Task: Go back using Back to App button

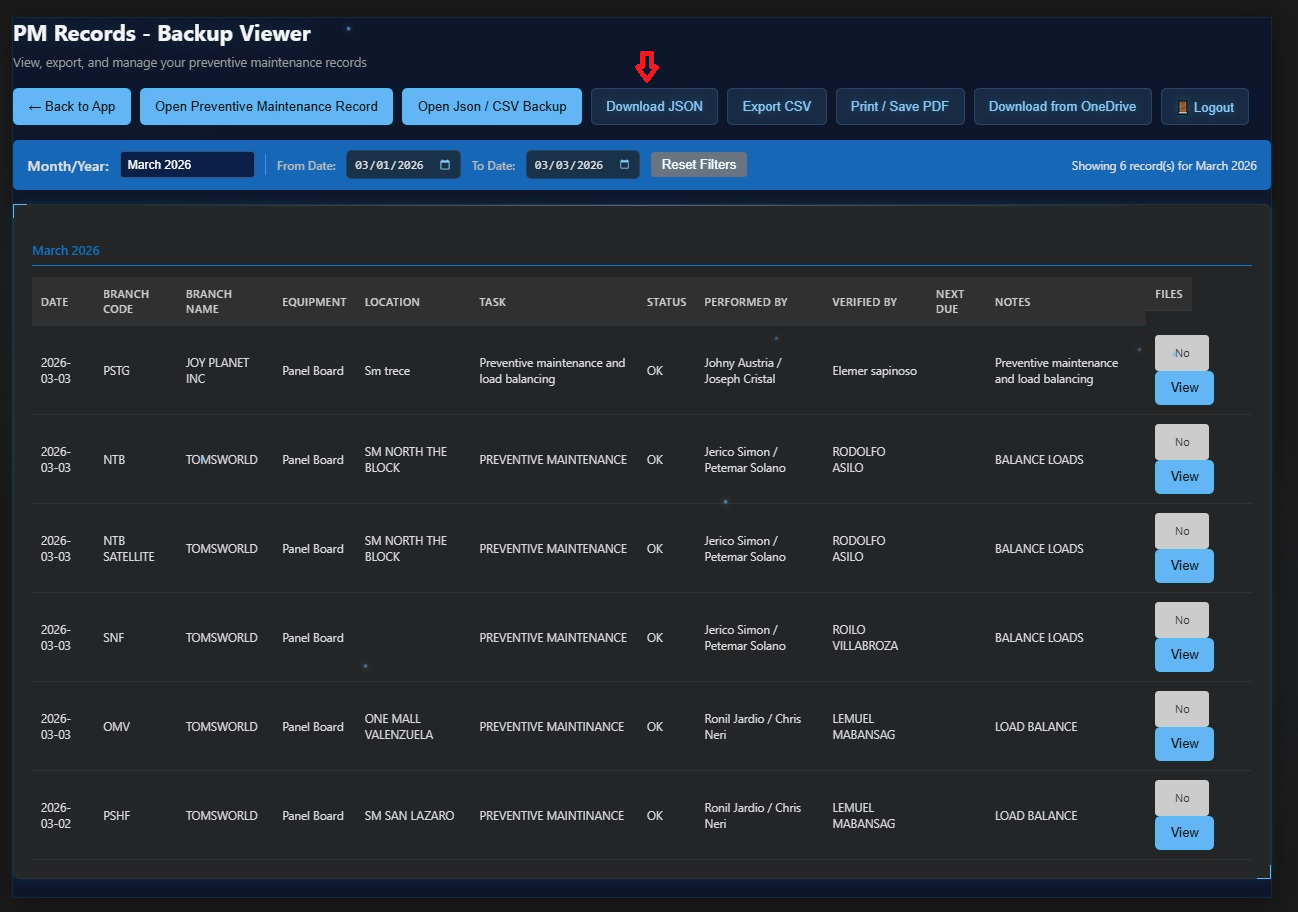Action: click(x=72, y=107)
